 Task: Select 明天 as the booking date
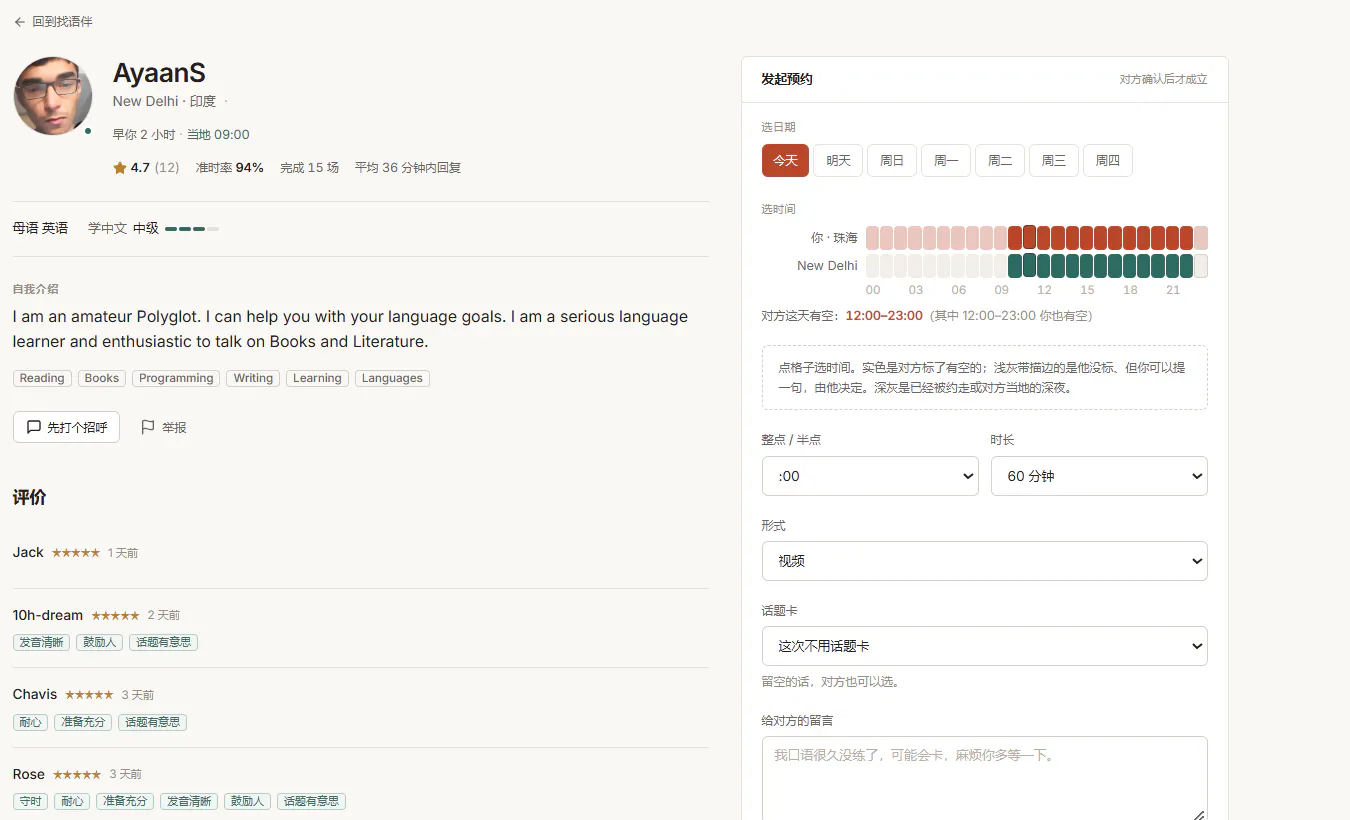click(839, 161)
